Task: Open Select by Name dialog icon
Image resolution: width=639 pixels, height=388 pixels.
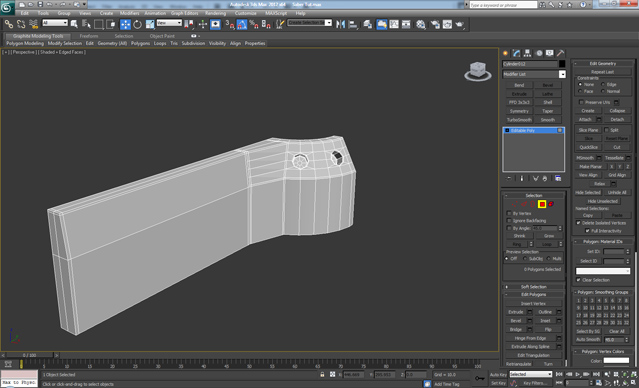Action: [86, 24]
